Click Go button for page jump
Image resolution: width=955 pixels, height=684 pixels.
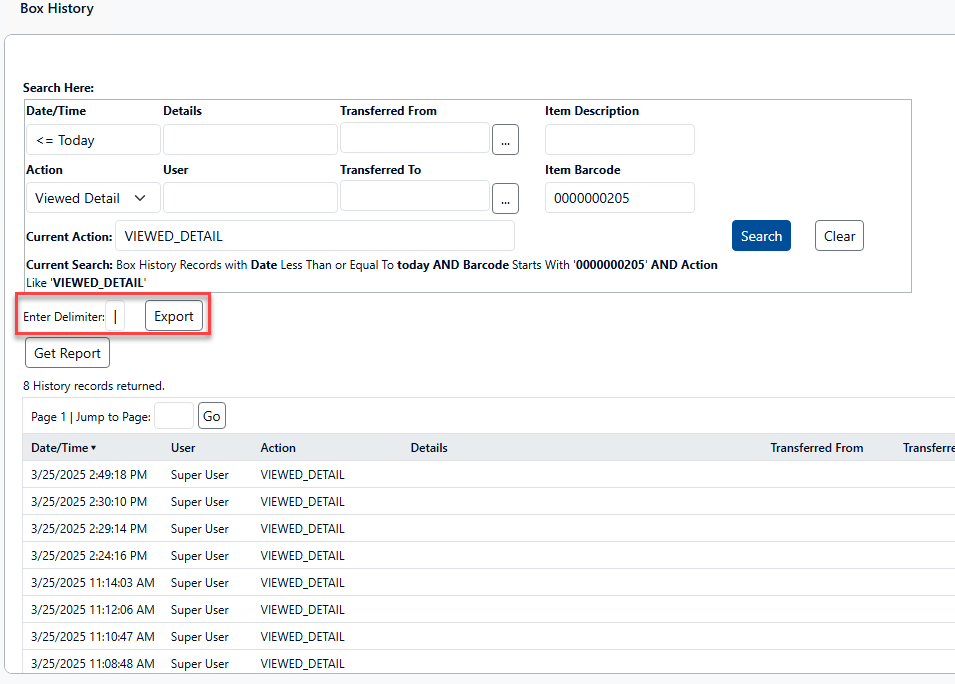click(212, 416)
